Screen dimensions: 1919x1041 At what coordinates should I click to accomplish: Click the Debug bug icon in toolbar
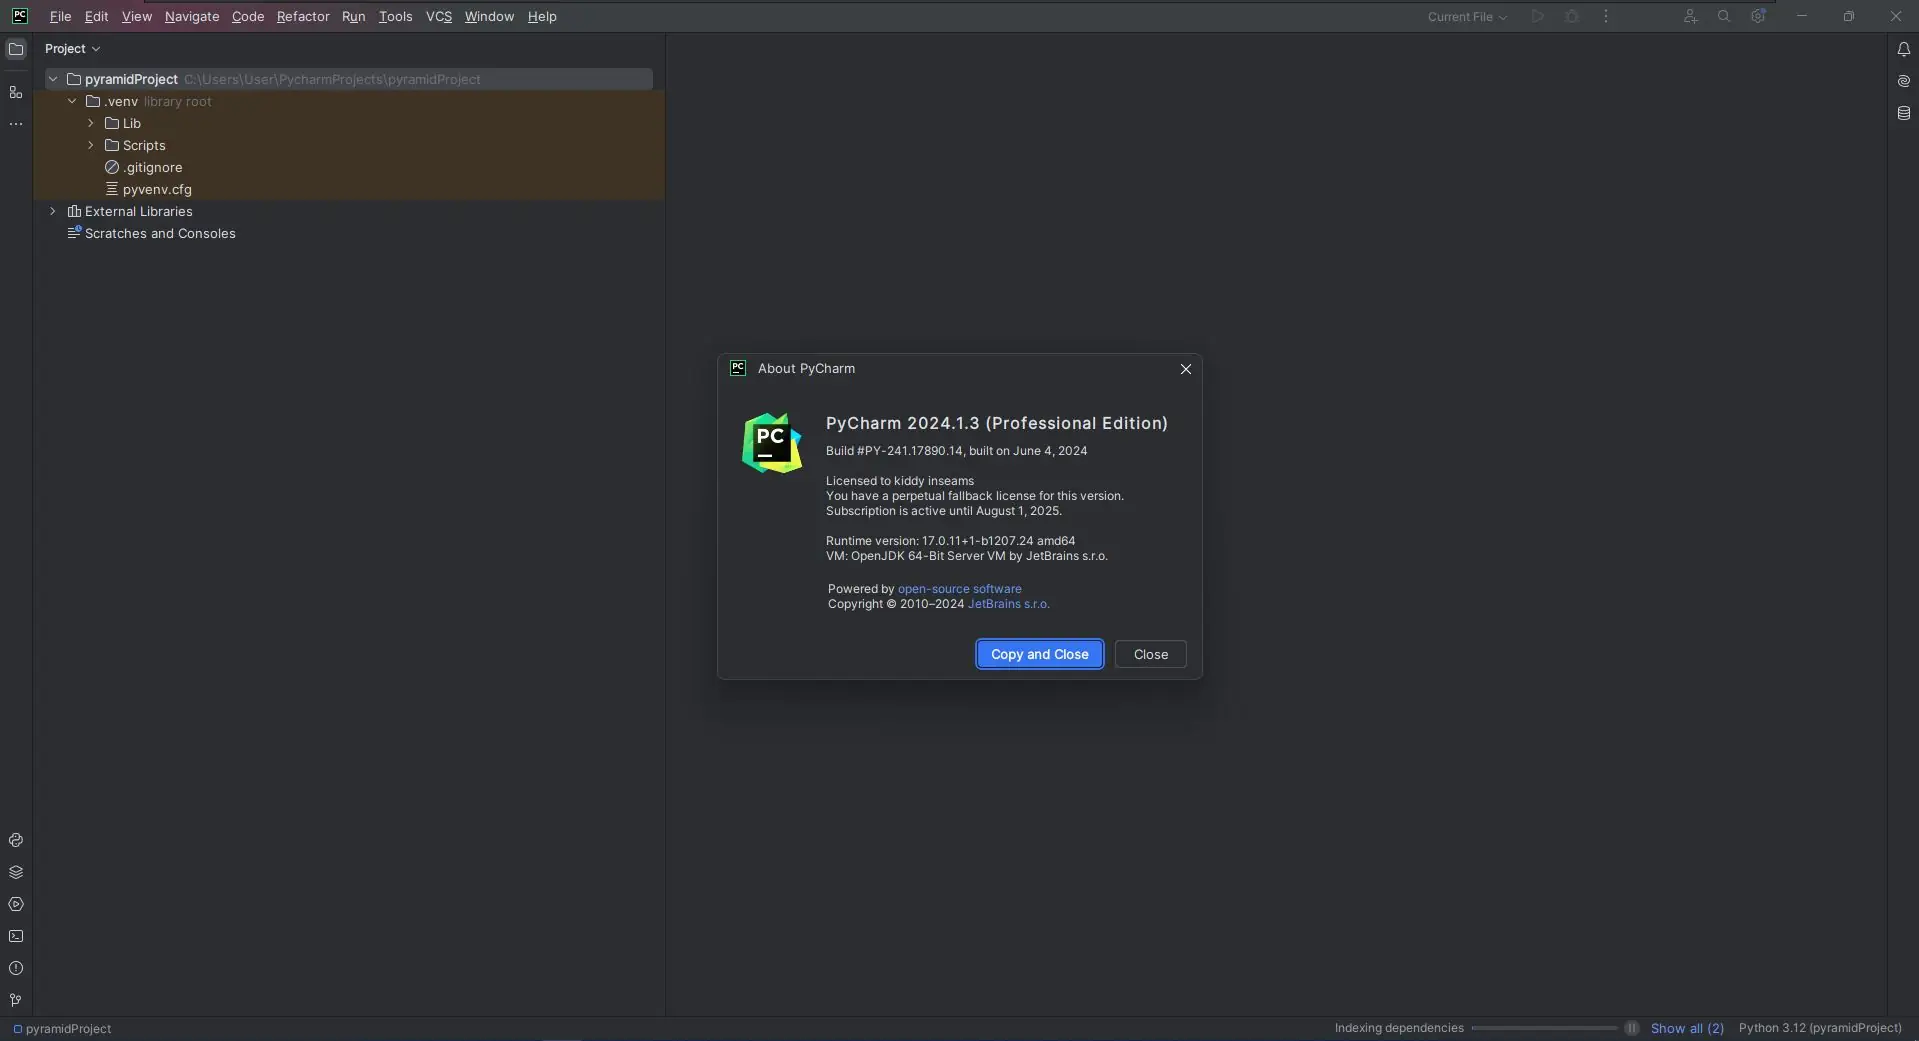pyautogui.click(x=1572, y=16)
